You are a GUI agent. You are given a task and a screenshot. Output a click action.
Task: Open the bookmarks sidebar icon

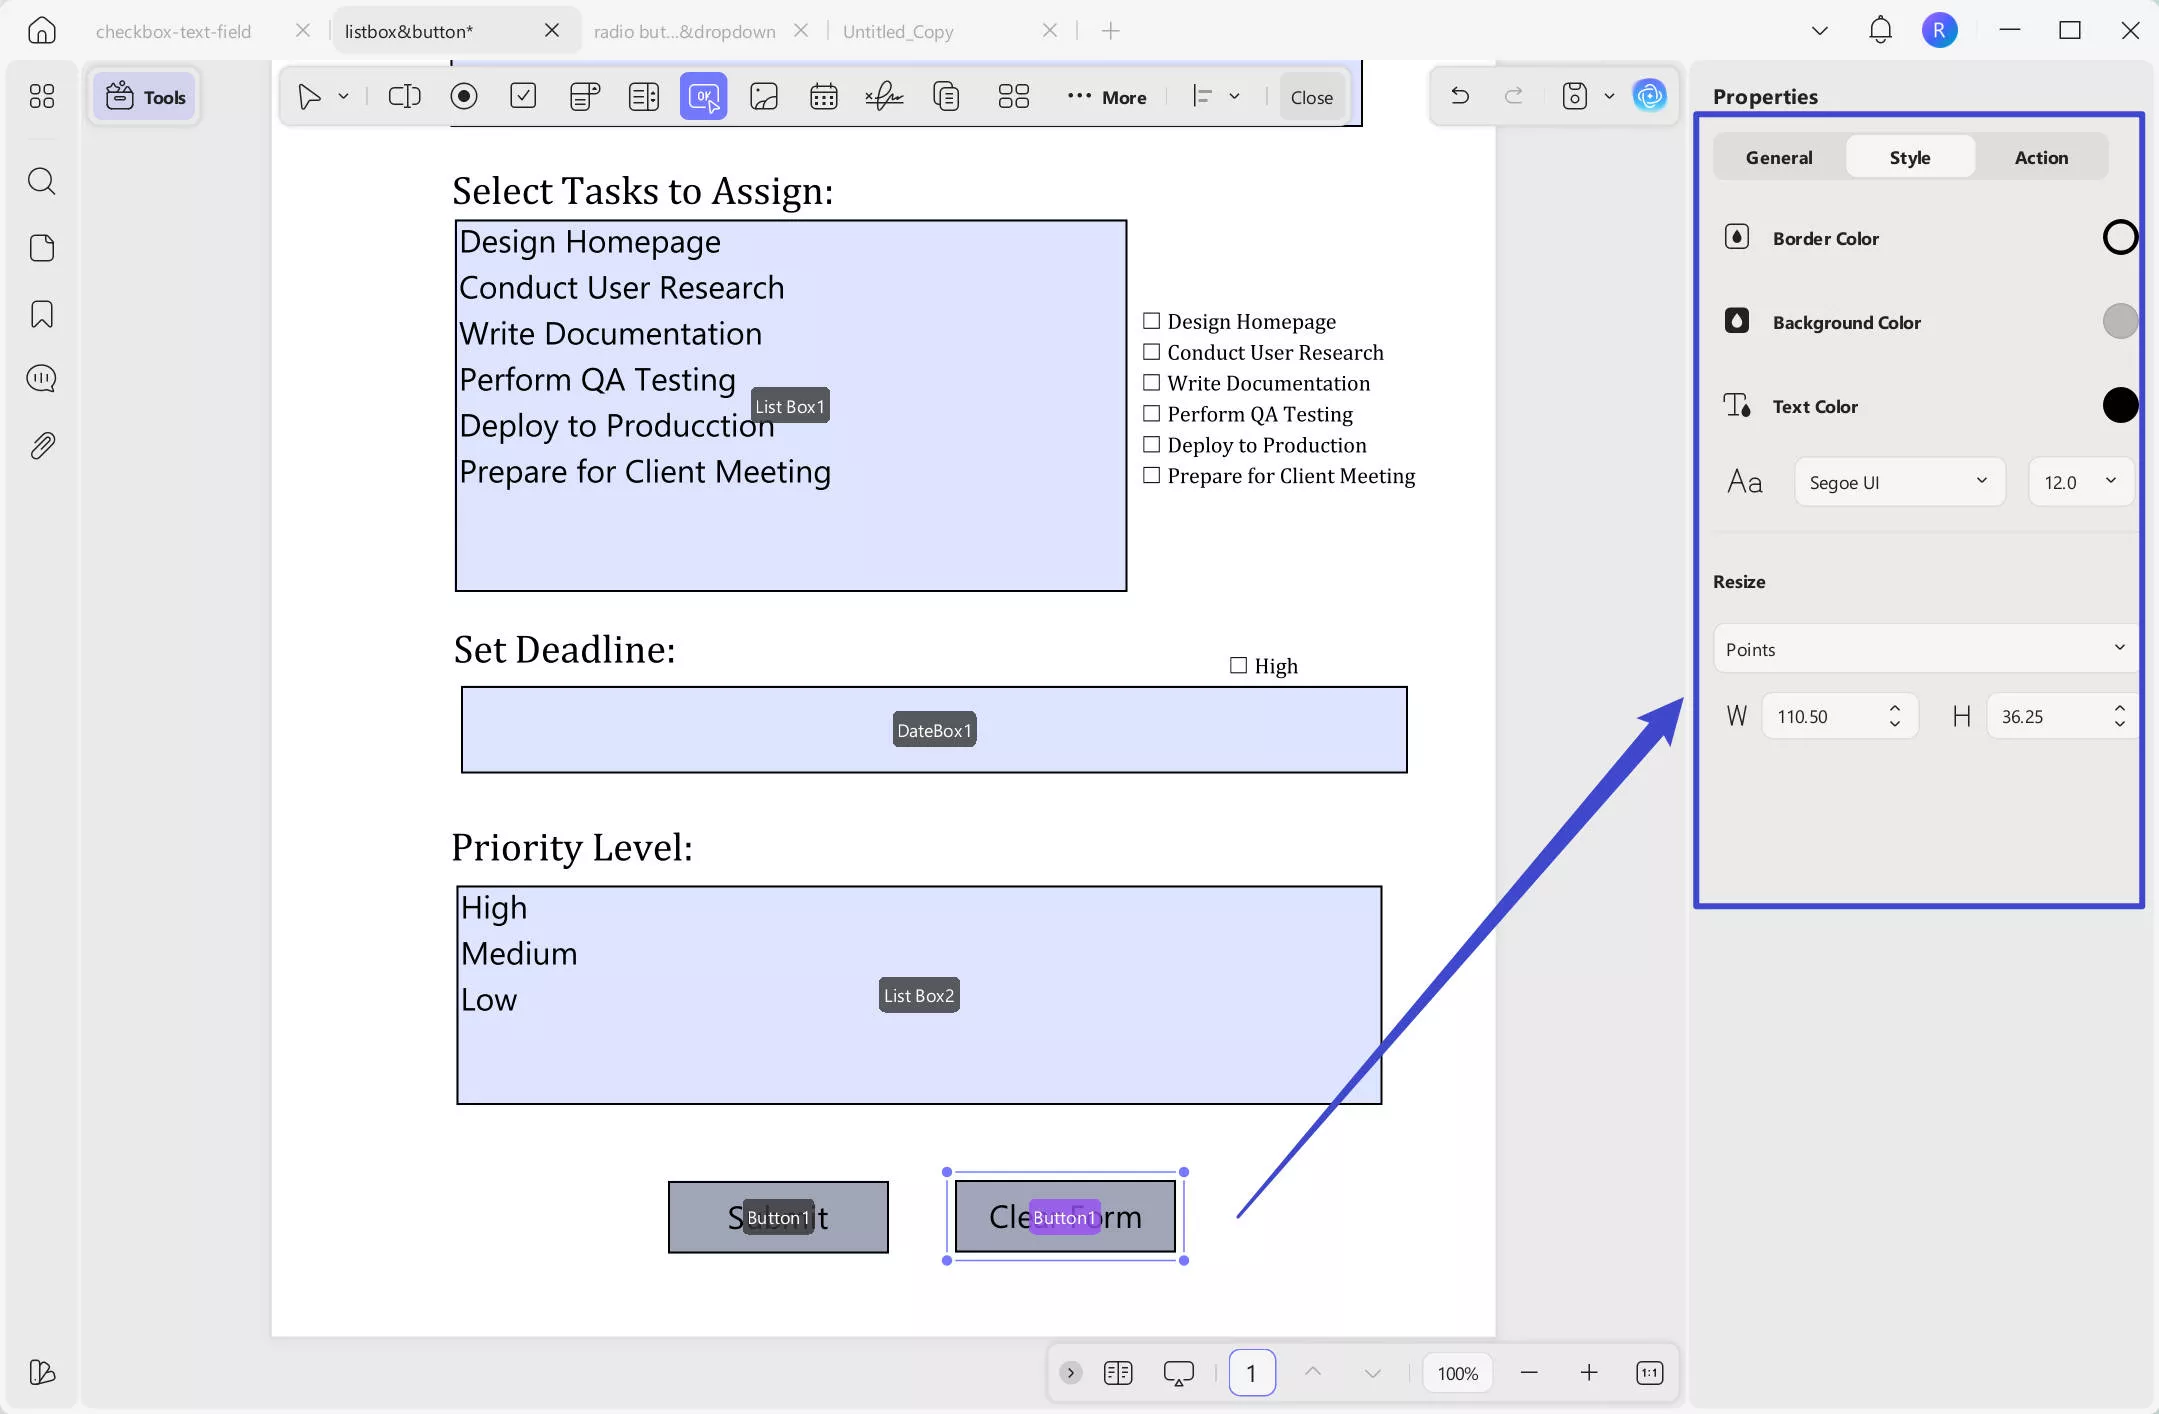tap(41, 314)
